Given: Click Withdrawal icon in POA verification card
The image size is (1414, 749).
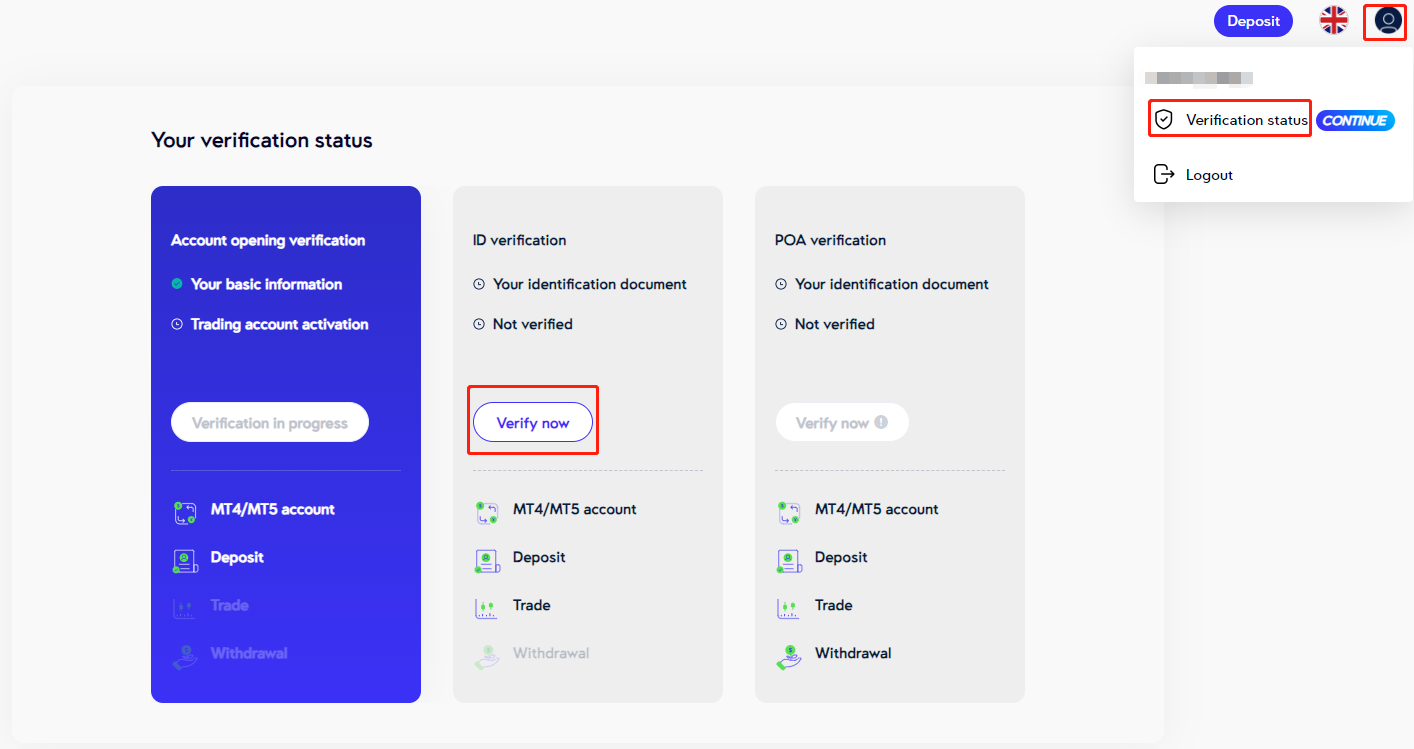Looking at the screenshot, I should (789, 656).
